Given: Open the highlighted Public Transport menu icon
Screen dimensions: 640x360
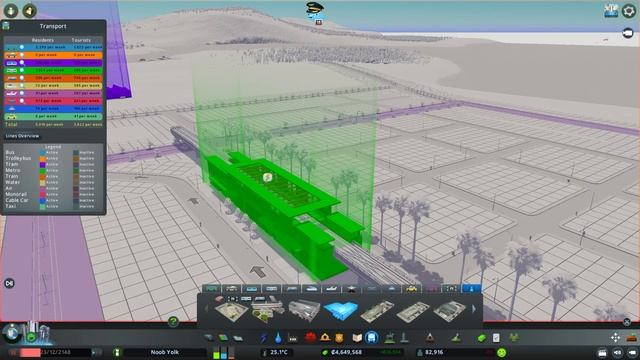Looking at the screenshot, I should 371,338.
